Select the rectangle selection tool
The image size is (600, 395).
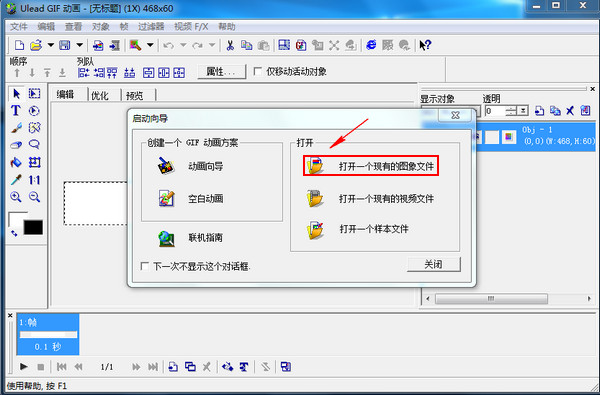click(34, 94)
